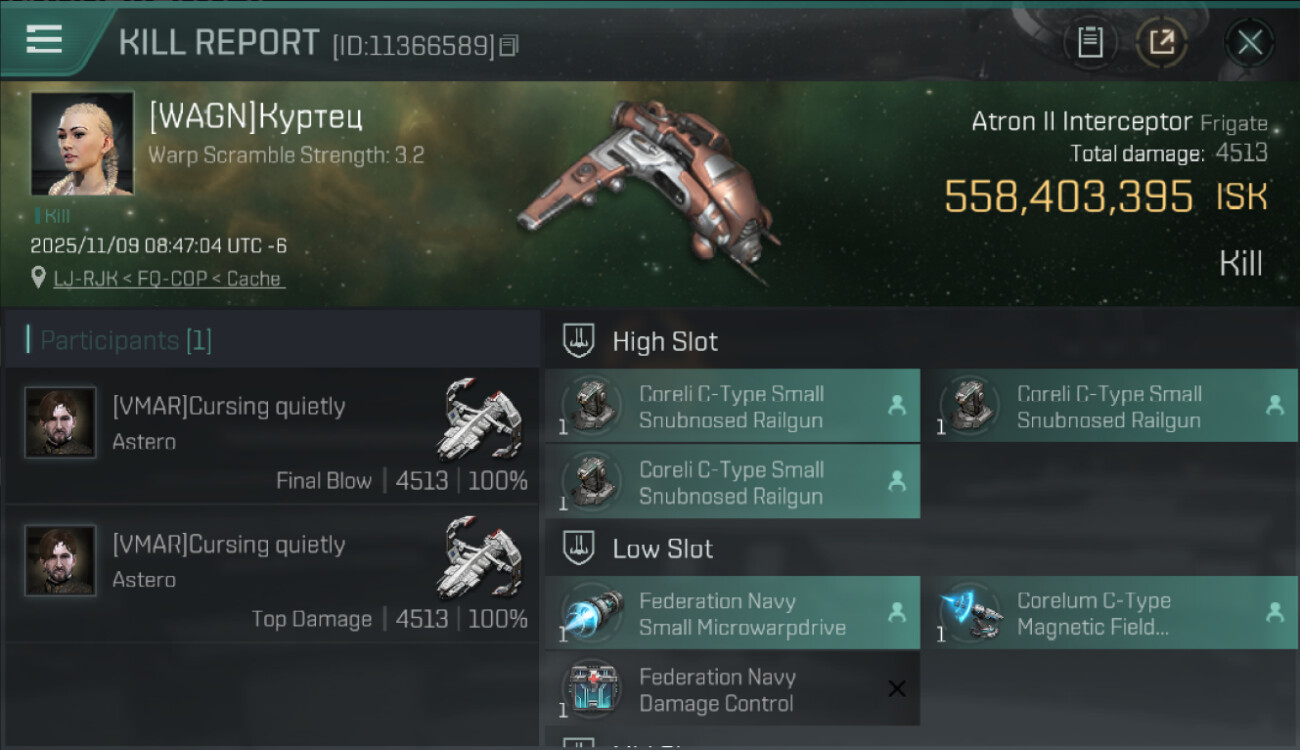Open the LJ-RJK location link
Screen dimensions: 1300x750
(x=168, y=279)
